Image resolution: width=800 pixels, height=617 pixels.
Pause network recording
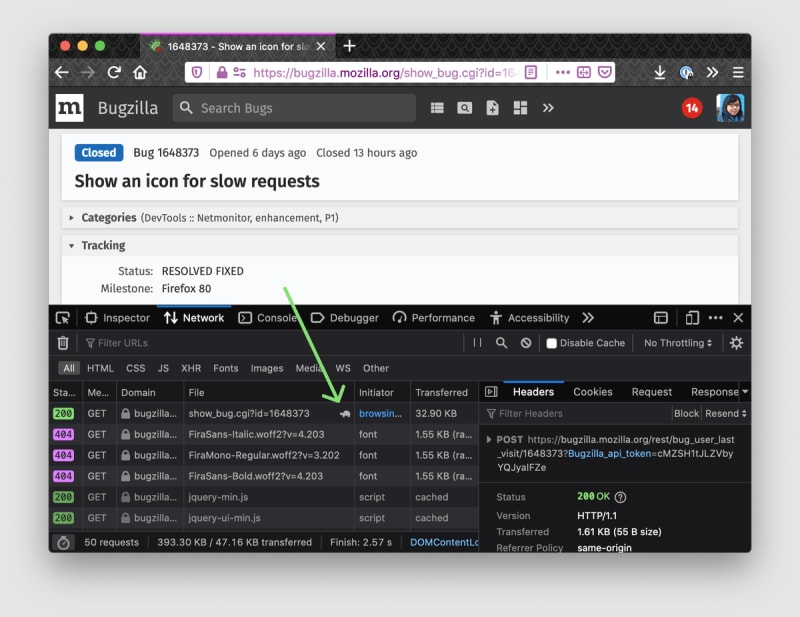(x=477, y=343)
